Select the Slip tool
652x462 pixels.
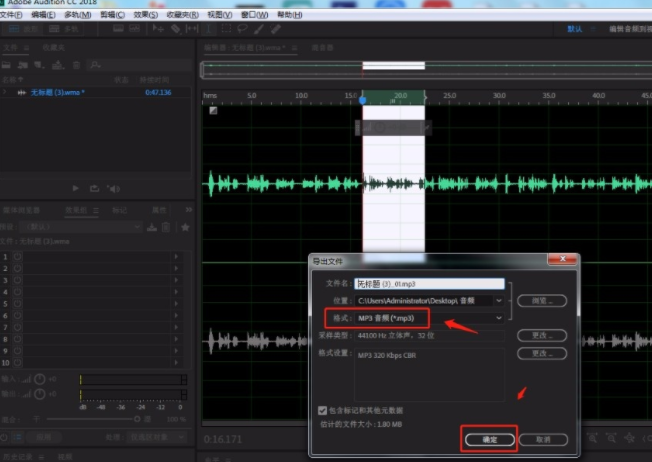(192, 29)
